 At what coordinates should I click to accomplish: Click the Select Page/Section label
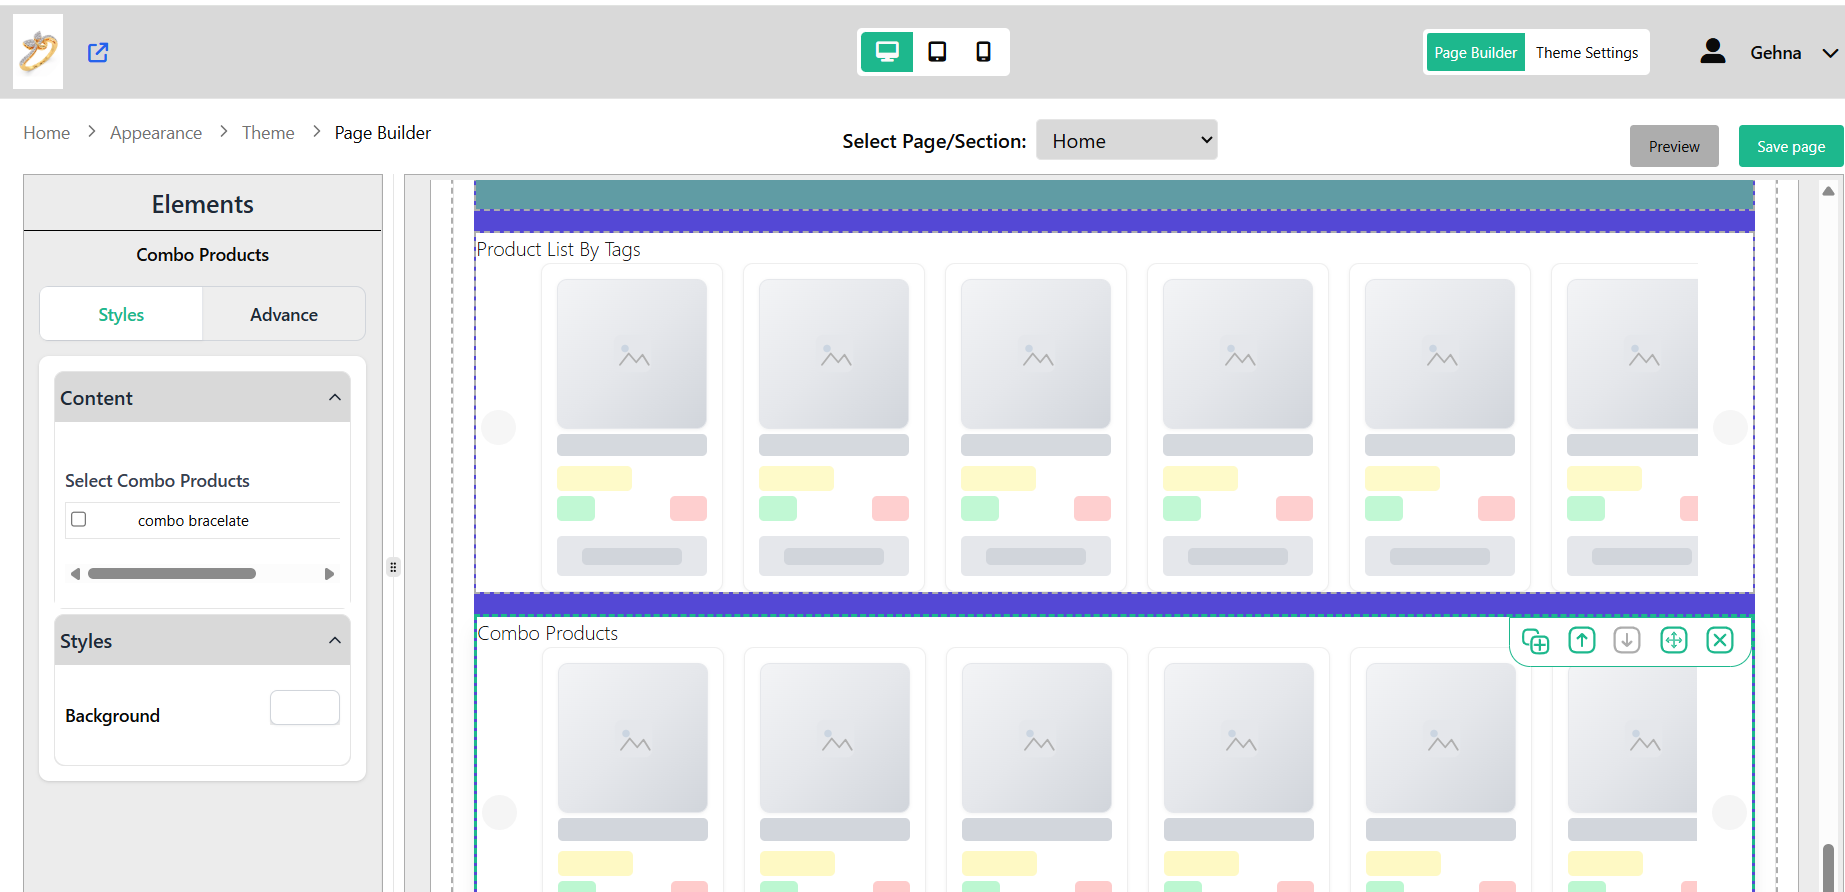pyautogui.click(x=934, y=141)
